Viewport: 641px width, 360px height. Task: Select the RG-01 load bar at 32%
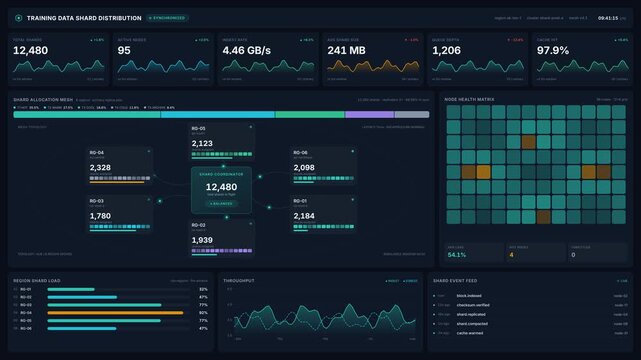(x=71, y=289)
